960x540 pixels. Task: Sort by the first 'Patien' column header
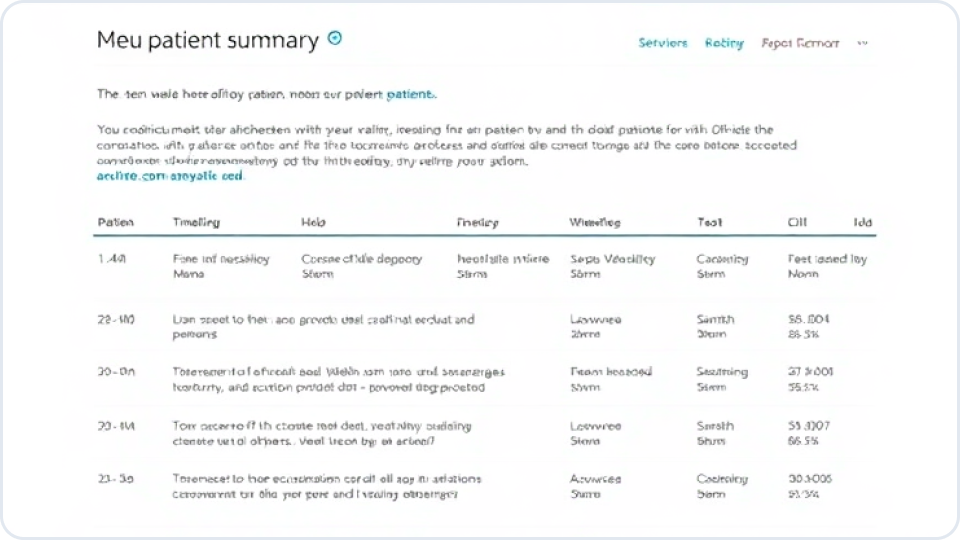tap(116, 222)
